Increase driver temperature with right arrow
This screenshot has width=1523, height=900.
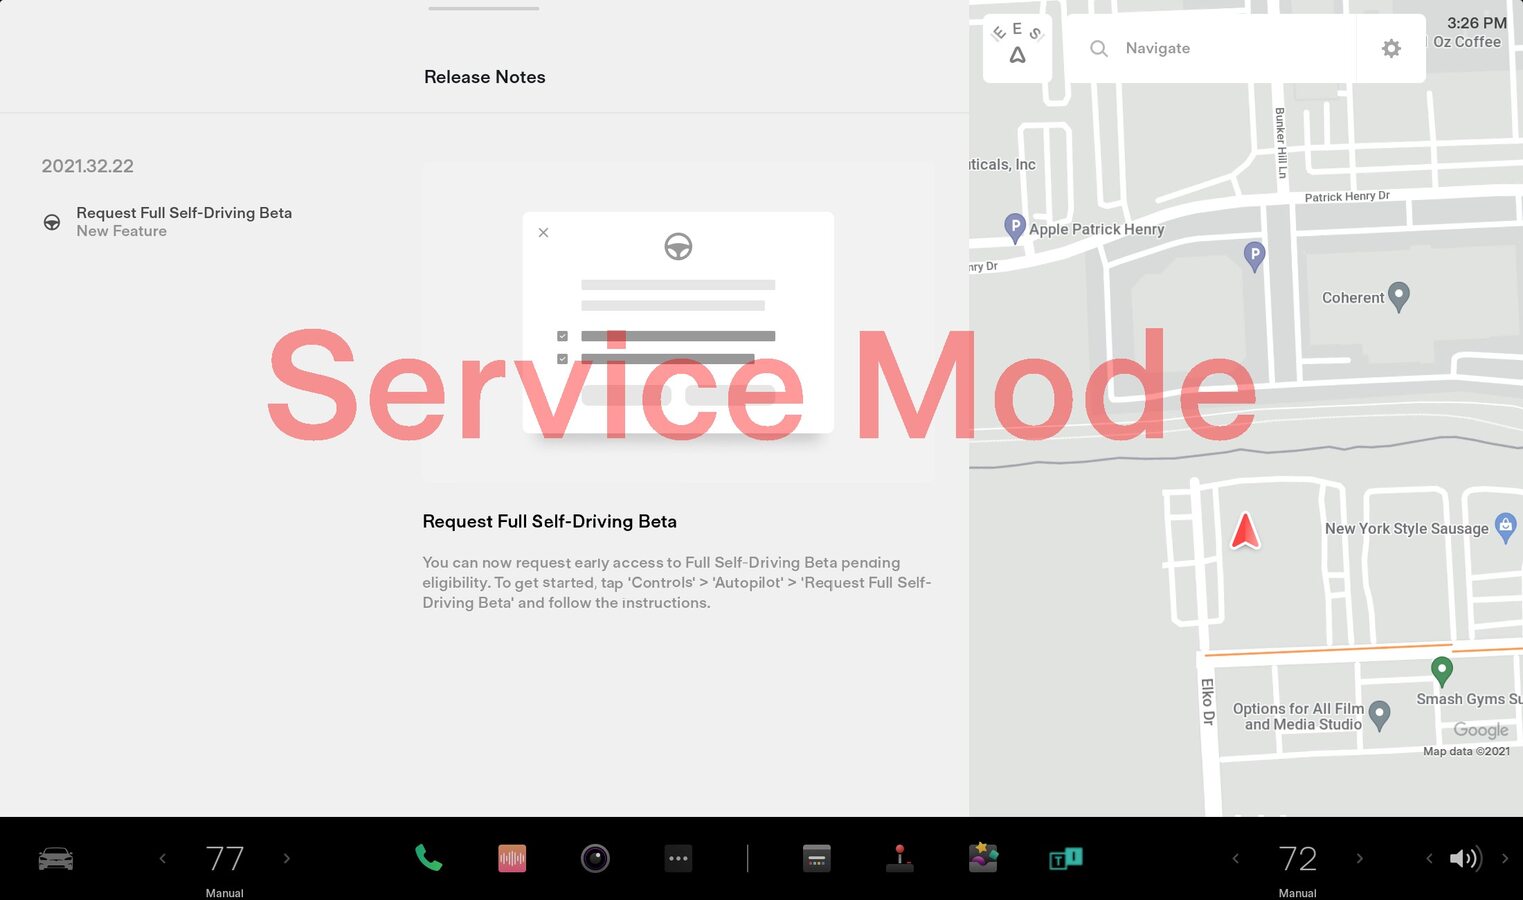coord(287,858)
